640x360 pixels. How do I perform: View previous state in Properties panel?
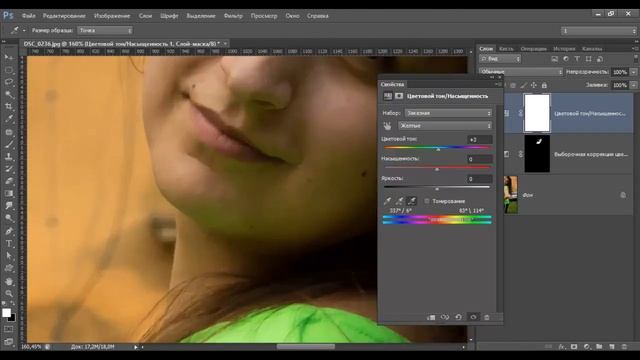[444, 317]
